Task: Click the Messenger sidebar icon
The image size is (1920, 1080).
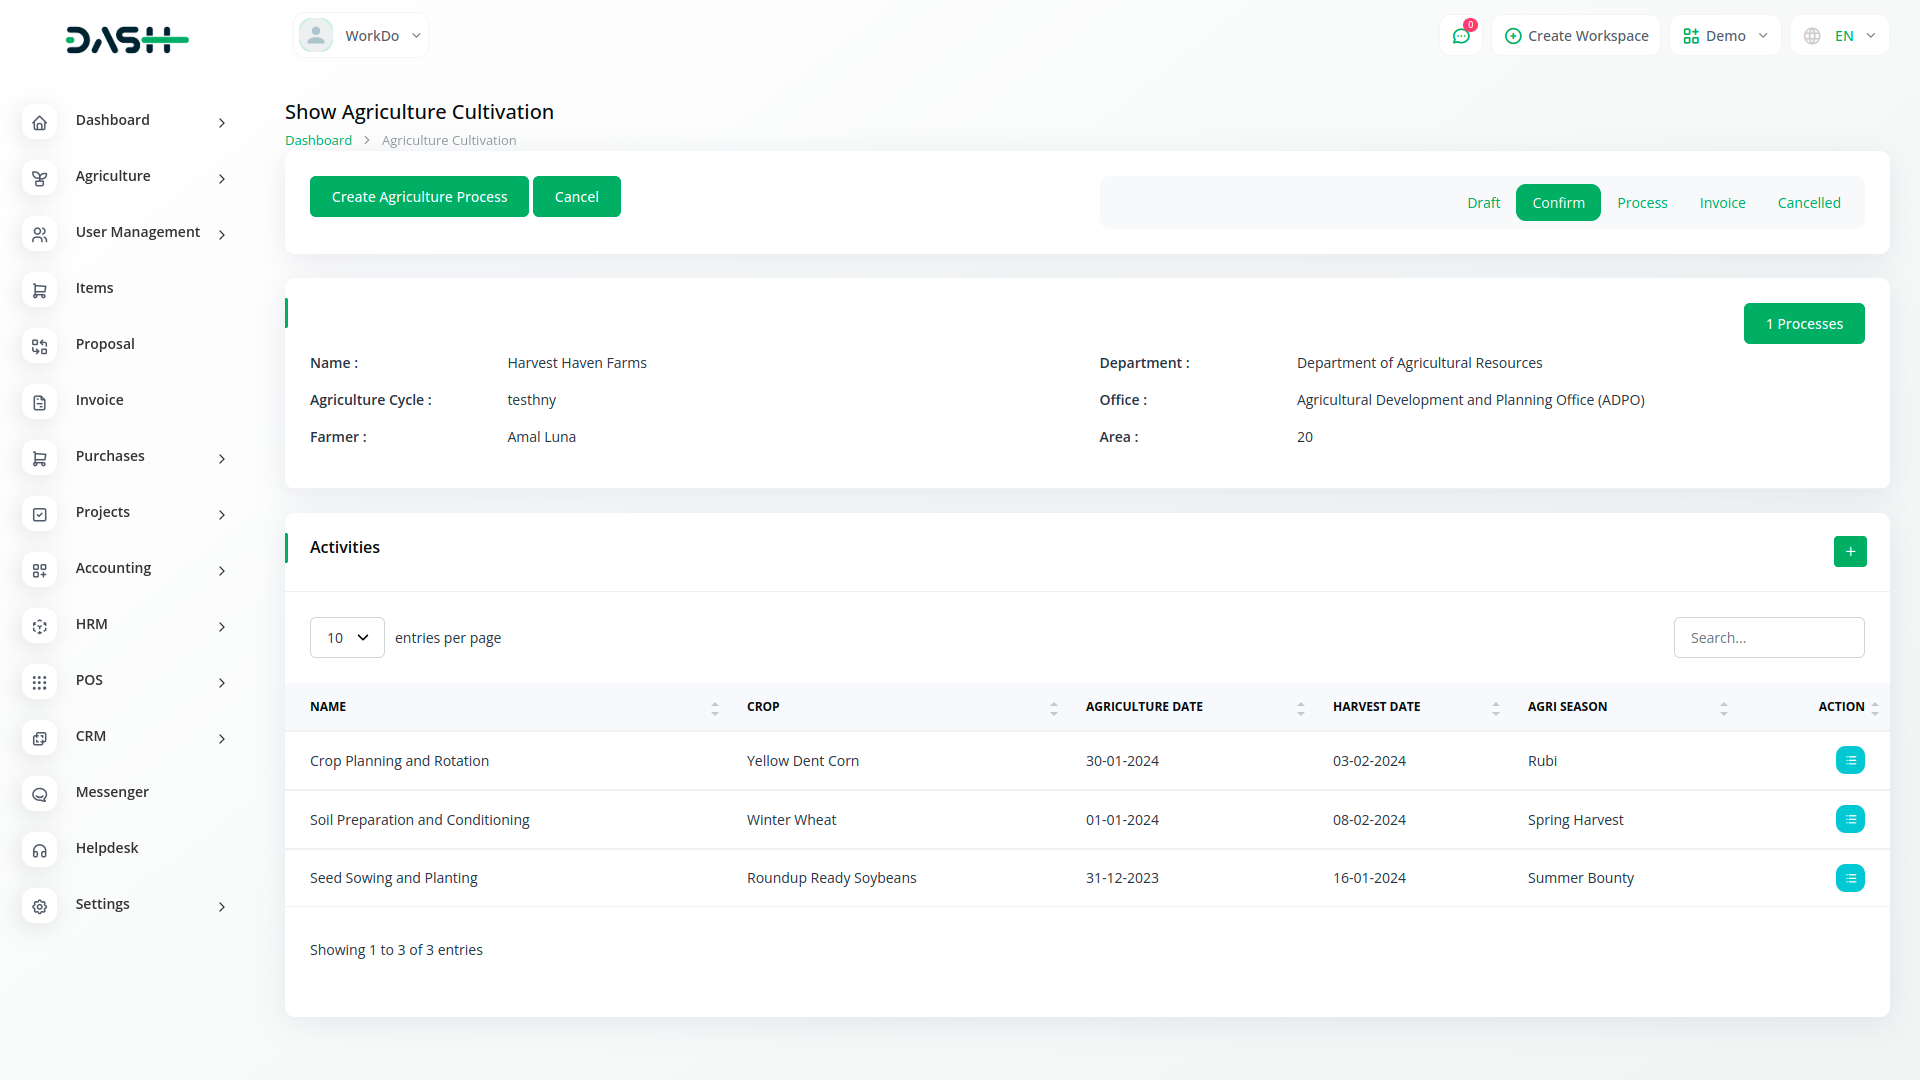Action: click(39, 795)
